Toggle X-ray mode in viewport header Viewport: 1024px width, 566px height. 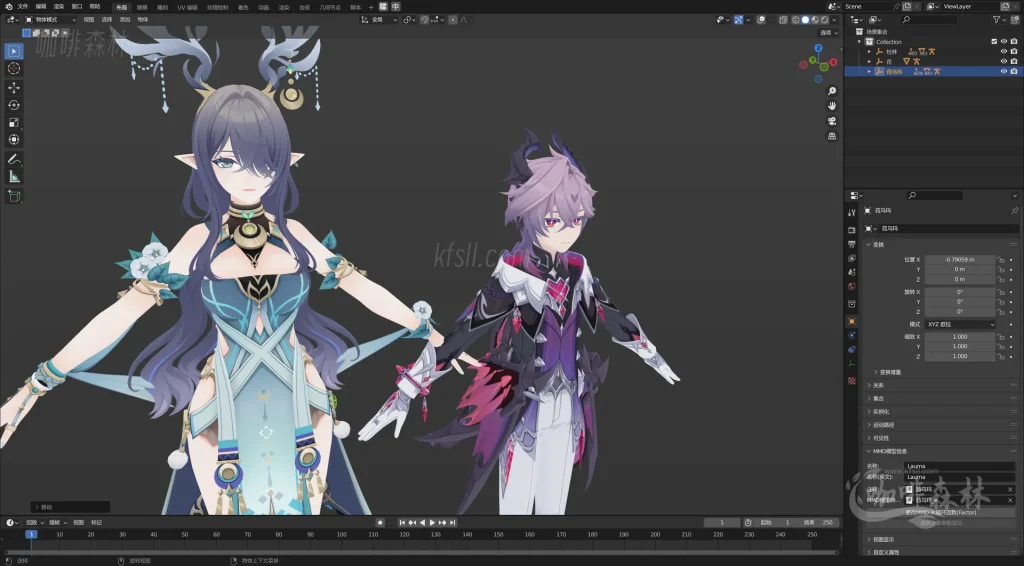click(x=783, y=20)
